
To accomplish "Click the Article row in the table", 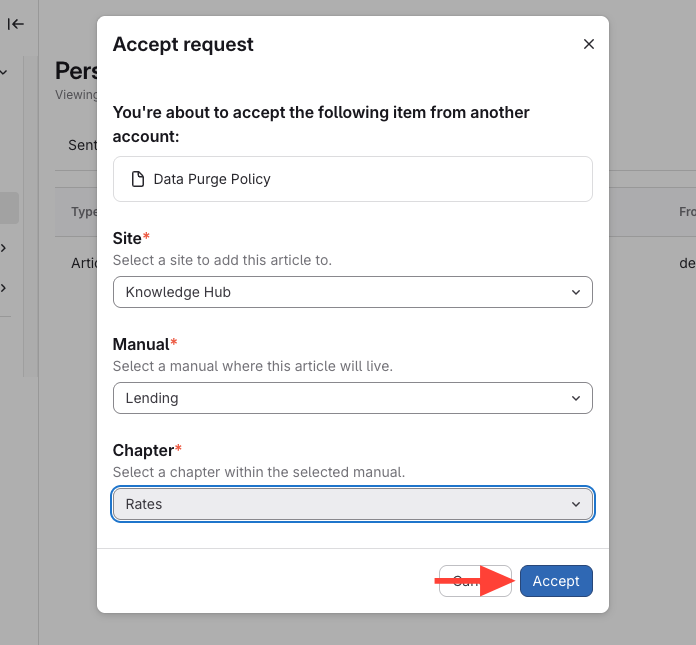I will tap(83, 263).
